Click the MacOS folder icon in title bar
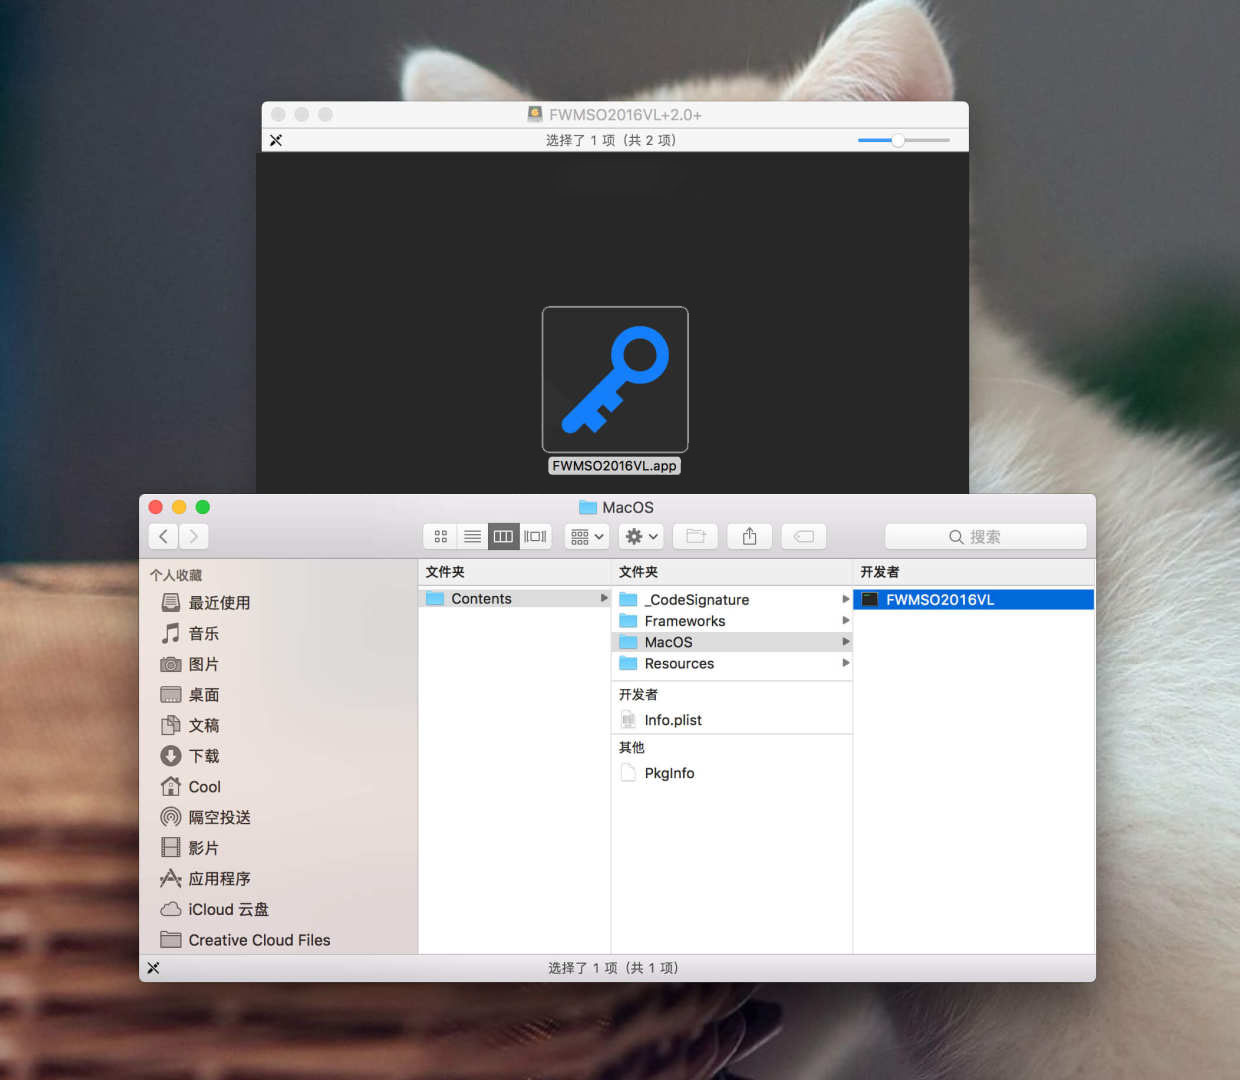Image resolution: width=1240 pixels, height=1080 pixels. pyautogui.click(x=588, y=507)
